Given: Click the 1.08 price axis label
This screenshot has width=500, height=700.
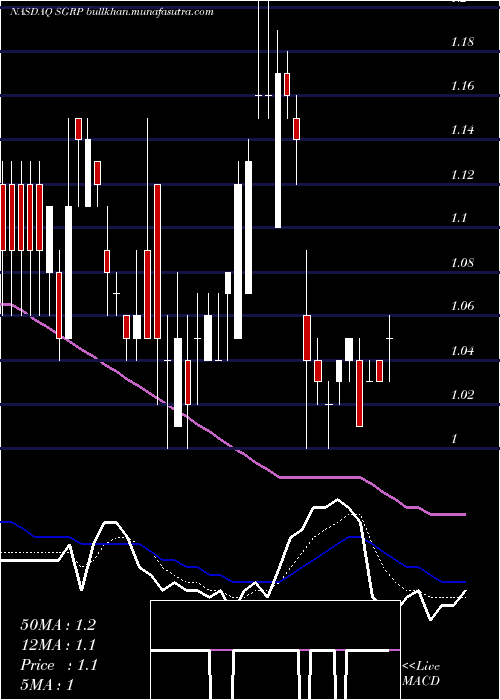Looking at the screenshot, I should tap(462, 262).
